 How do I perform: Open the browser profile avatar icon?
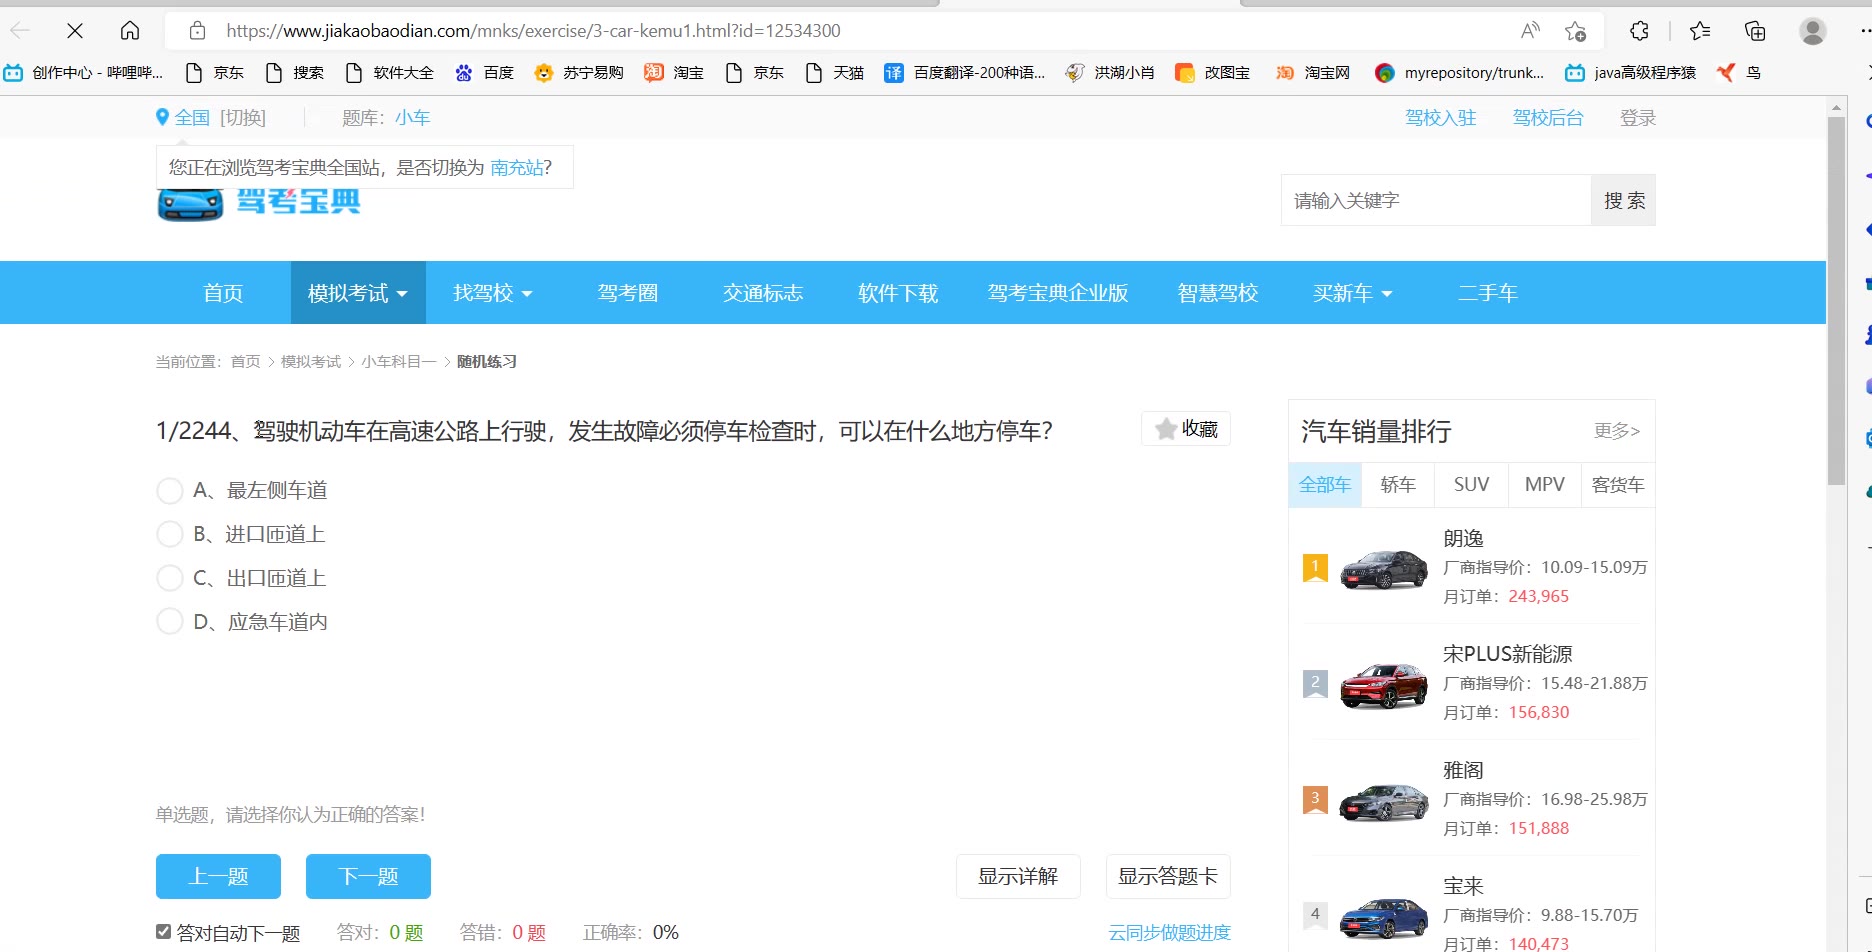1812,31
